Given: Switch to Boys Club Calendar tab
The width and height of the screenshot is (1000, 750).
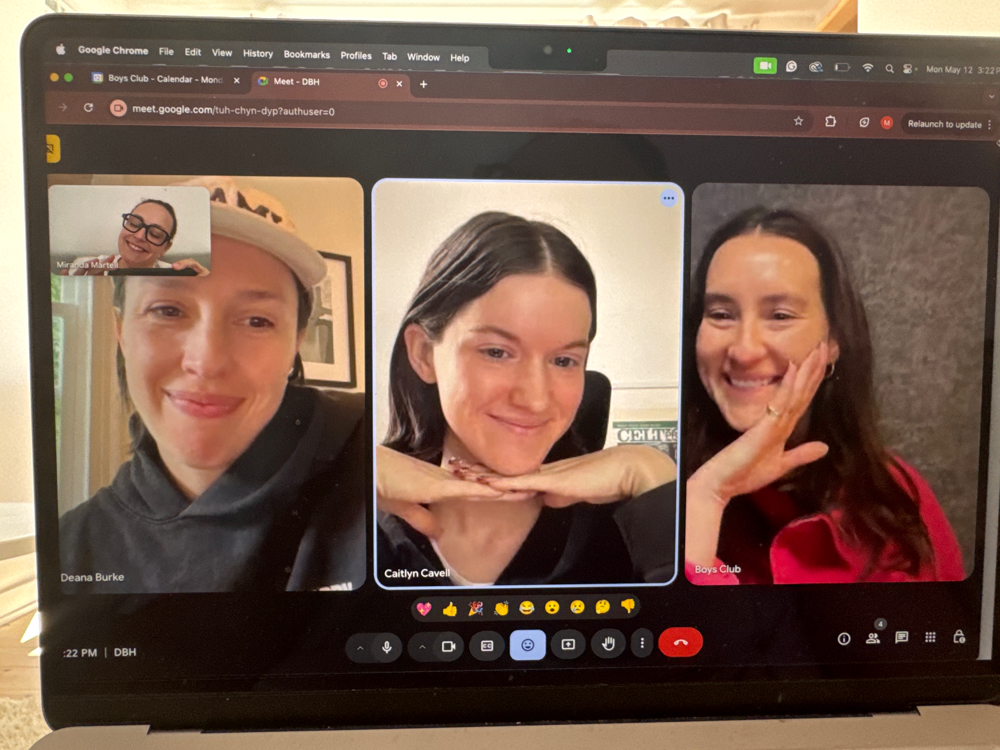Looking at the screenshot, I should pos(165,78).
